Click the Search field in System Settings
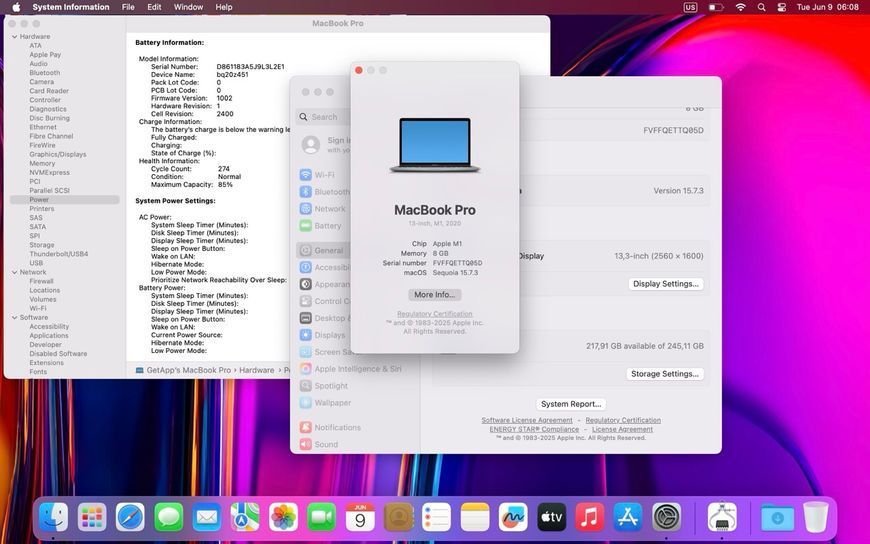 (x=324, y=117)
